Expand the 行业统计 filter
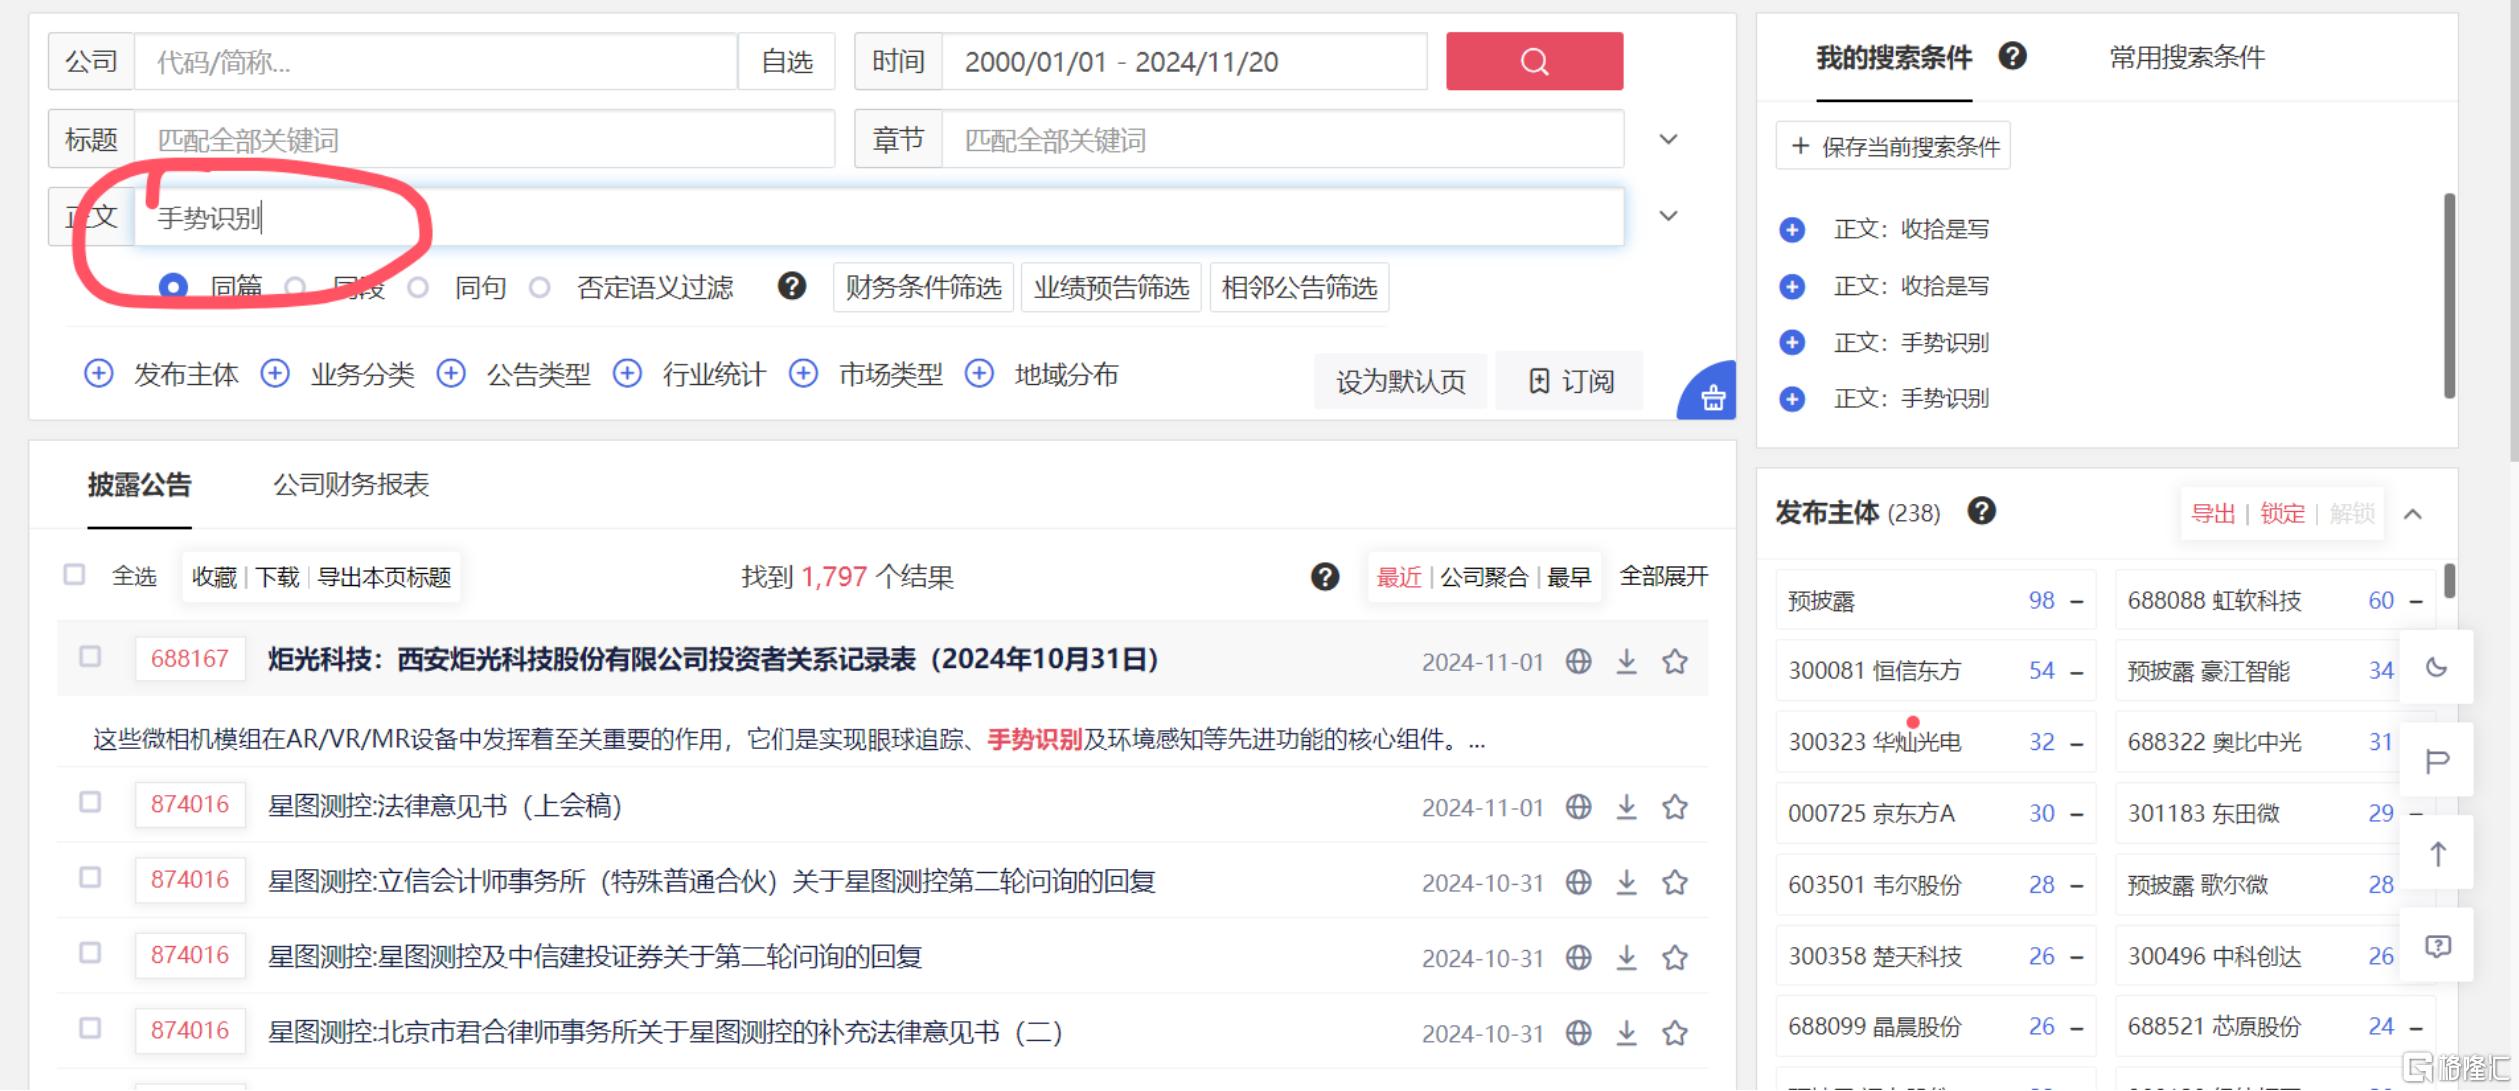 click(x=627, y=374)
